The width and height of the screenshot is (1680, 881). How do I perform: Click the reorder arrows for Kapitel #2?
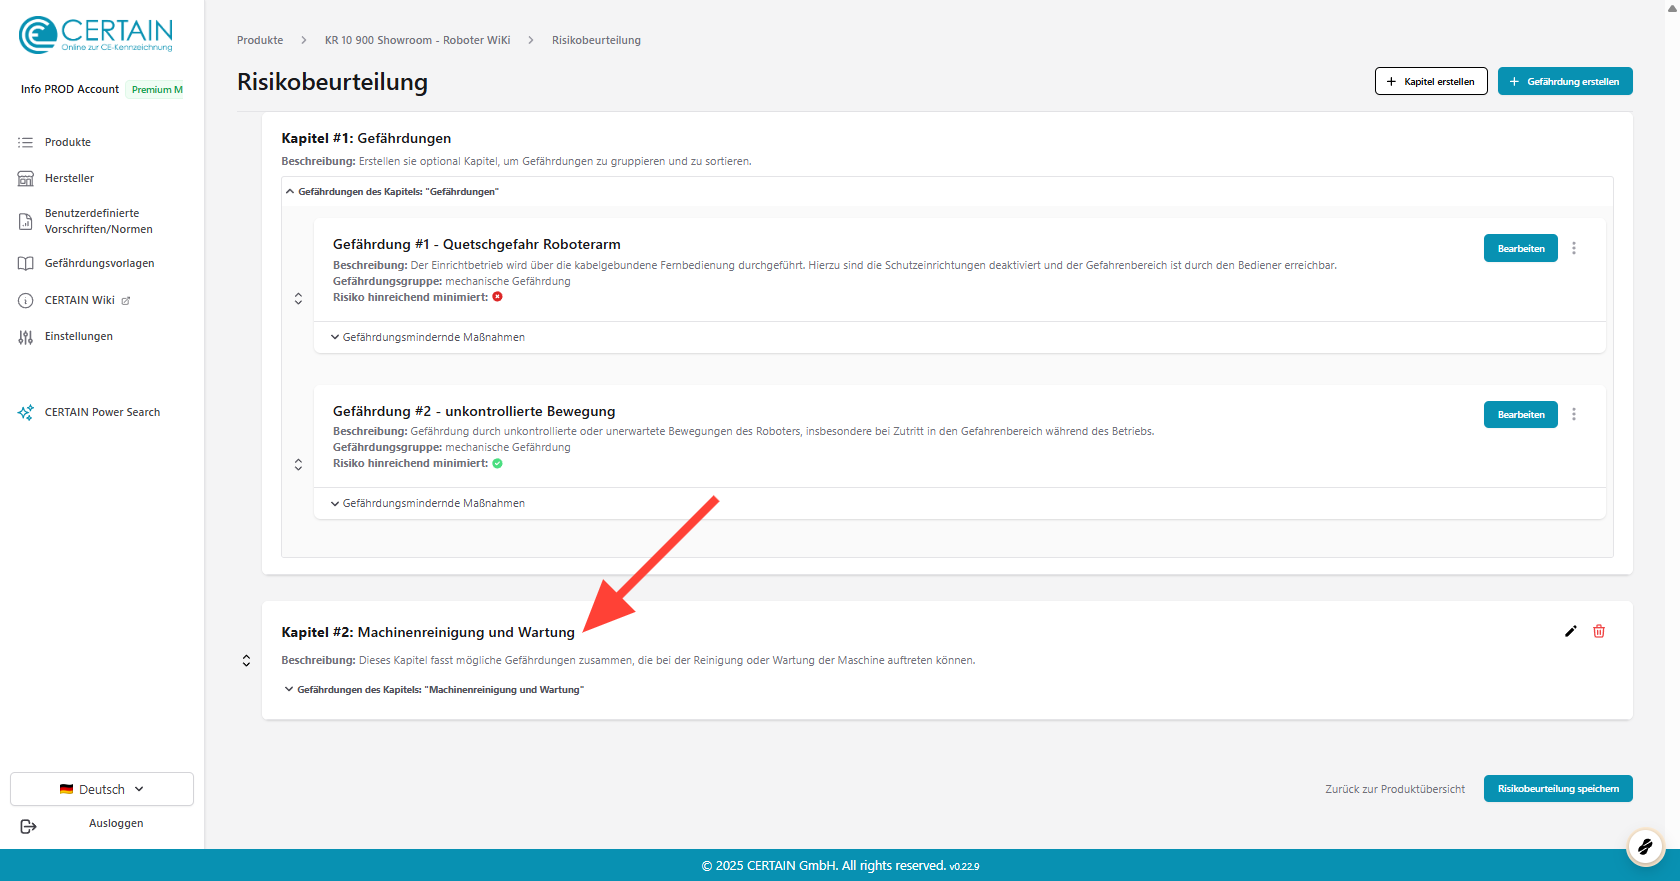point(246,661)
